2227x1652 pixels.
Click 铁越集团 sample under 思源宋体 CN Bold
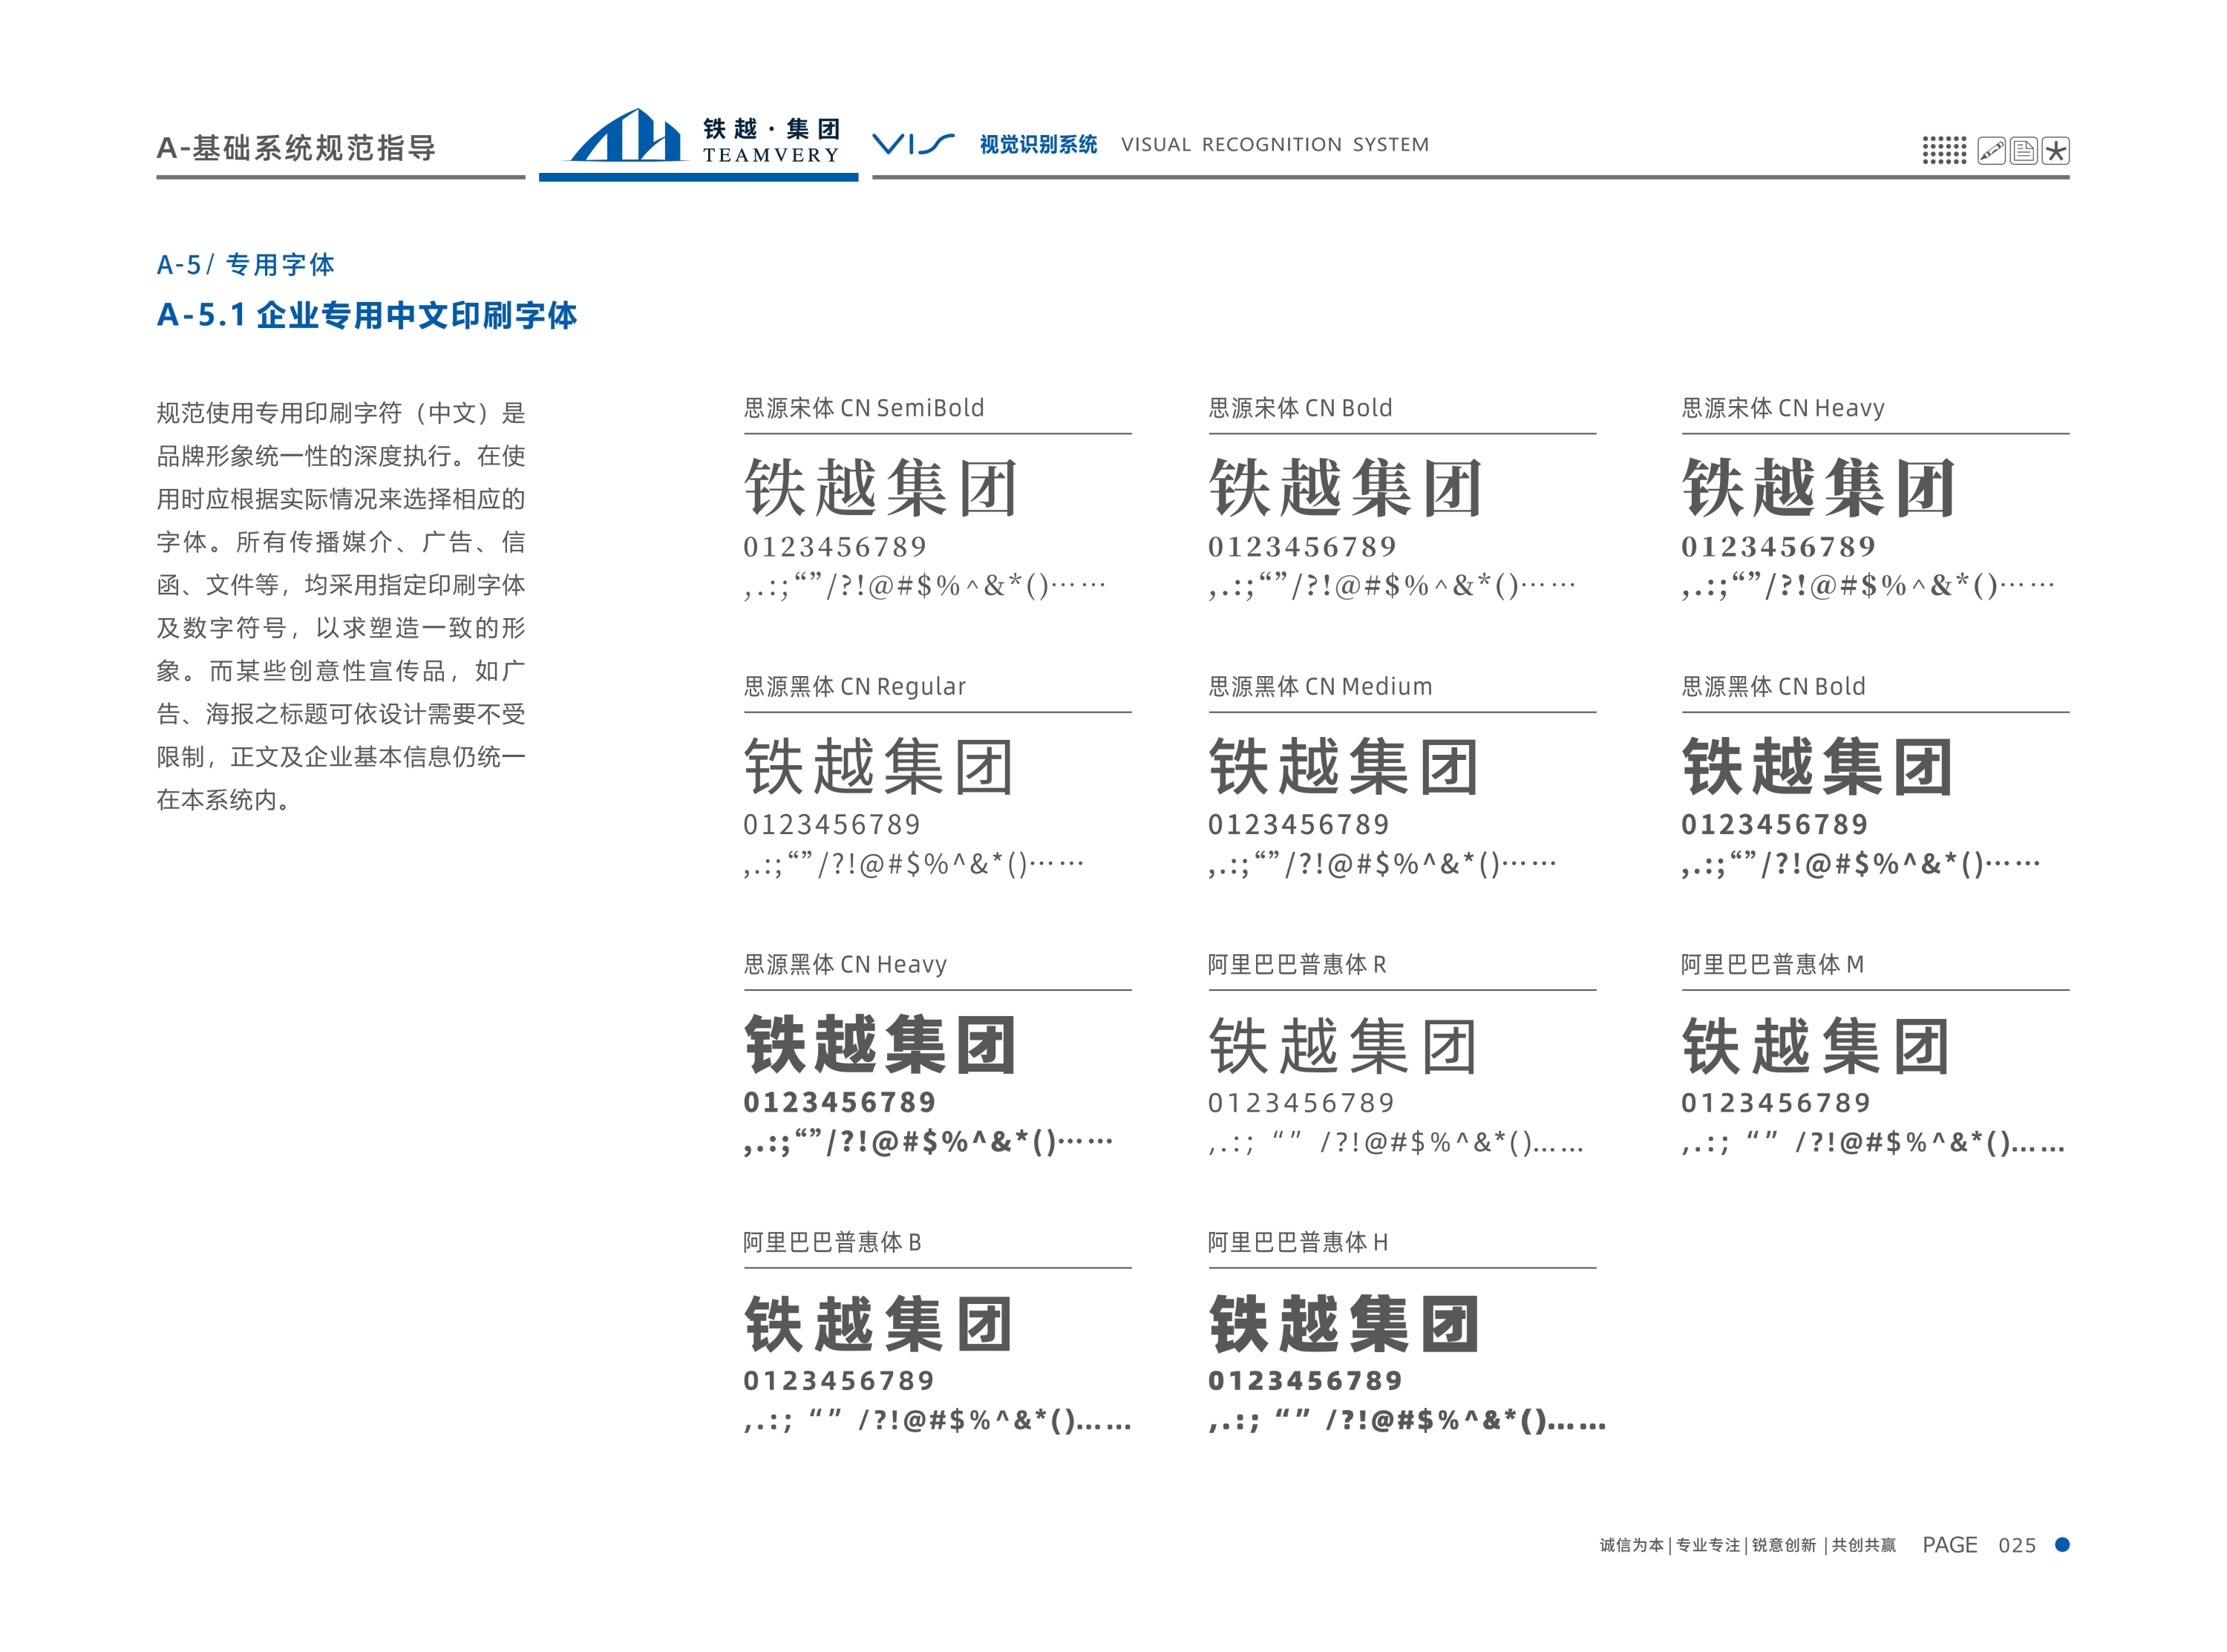tap(1345, 488)
